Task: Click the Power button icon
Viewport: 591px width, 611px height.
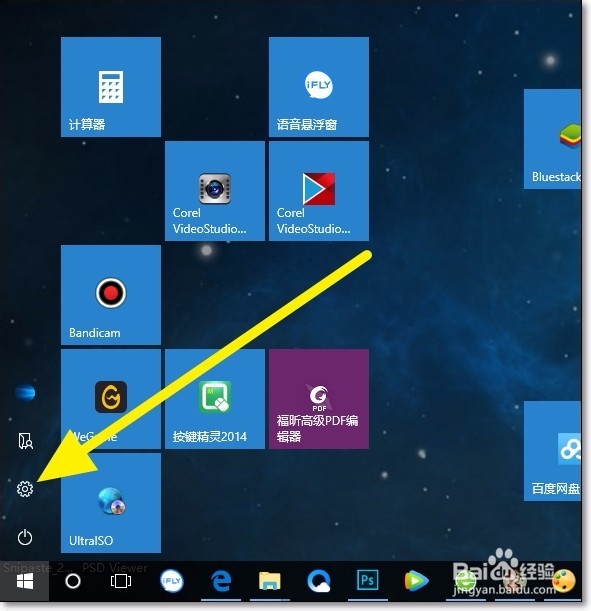Action: 25,537
